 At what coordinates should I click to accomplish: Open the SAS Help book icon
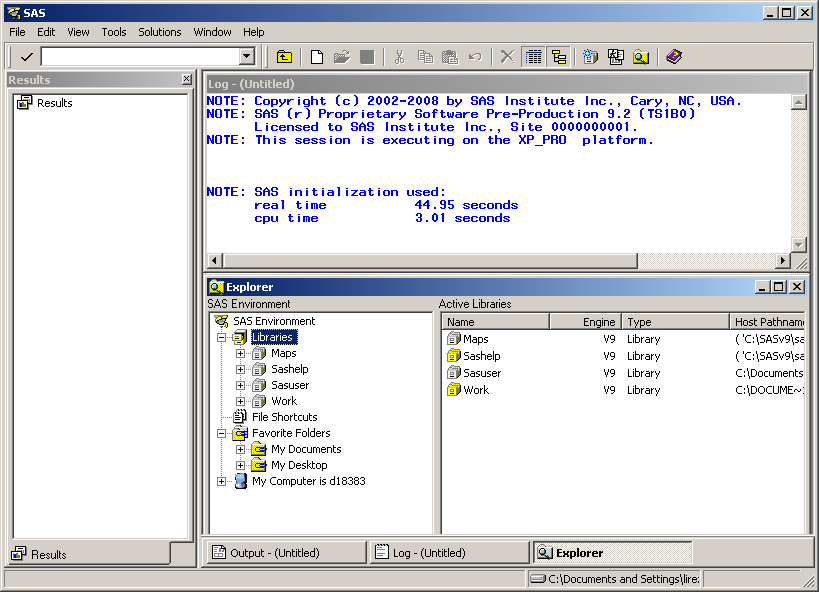pos(674,57)
